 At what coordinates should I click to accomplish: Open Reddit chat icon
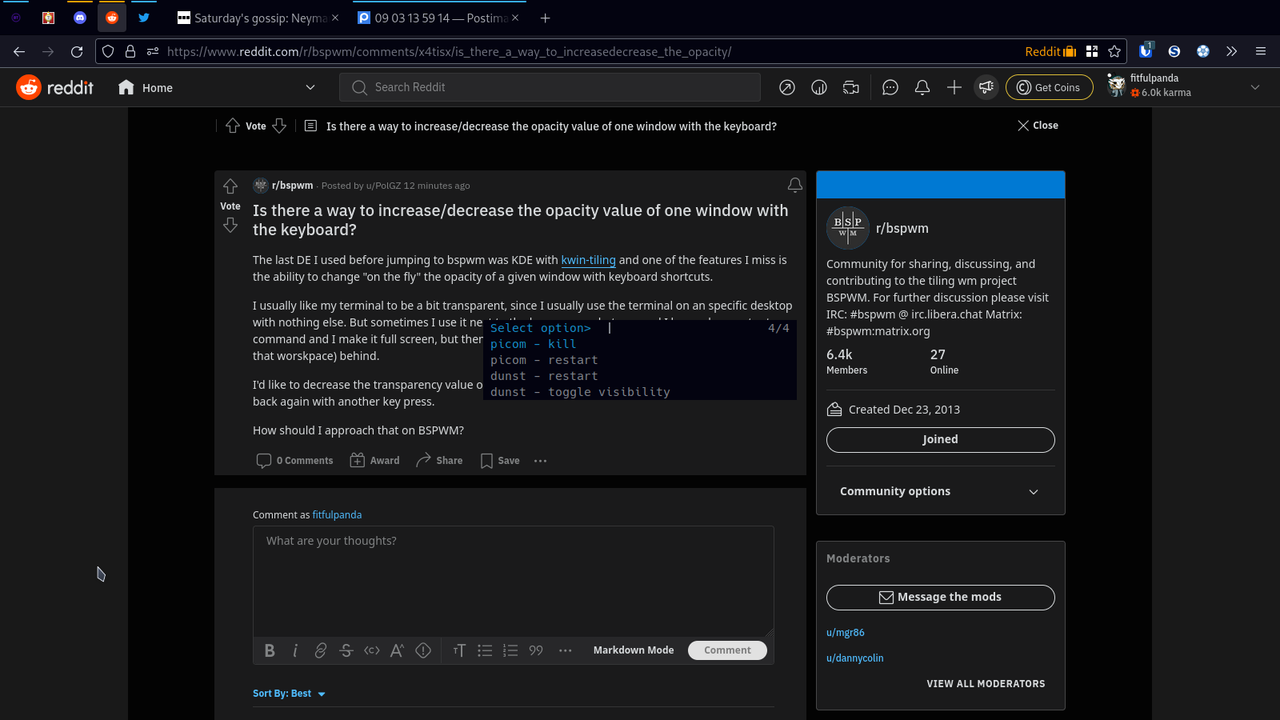(890, 88)
